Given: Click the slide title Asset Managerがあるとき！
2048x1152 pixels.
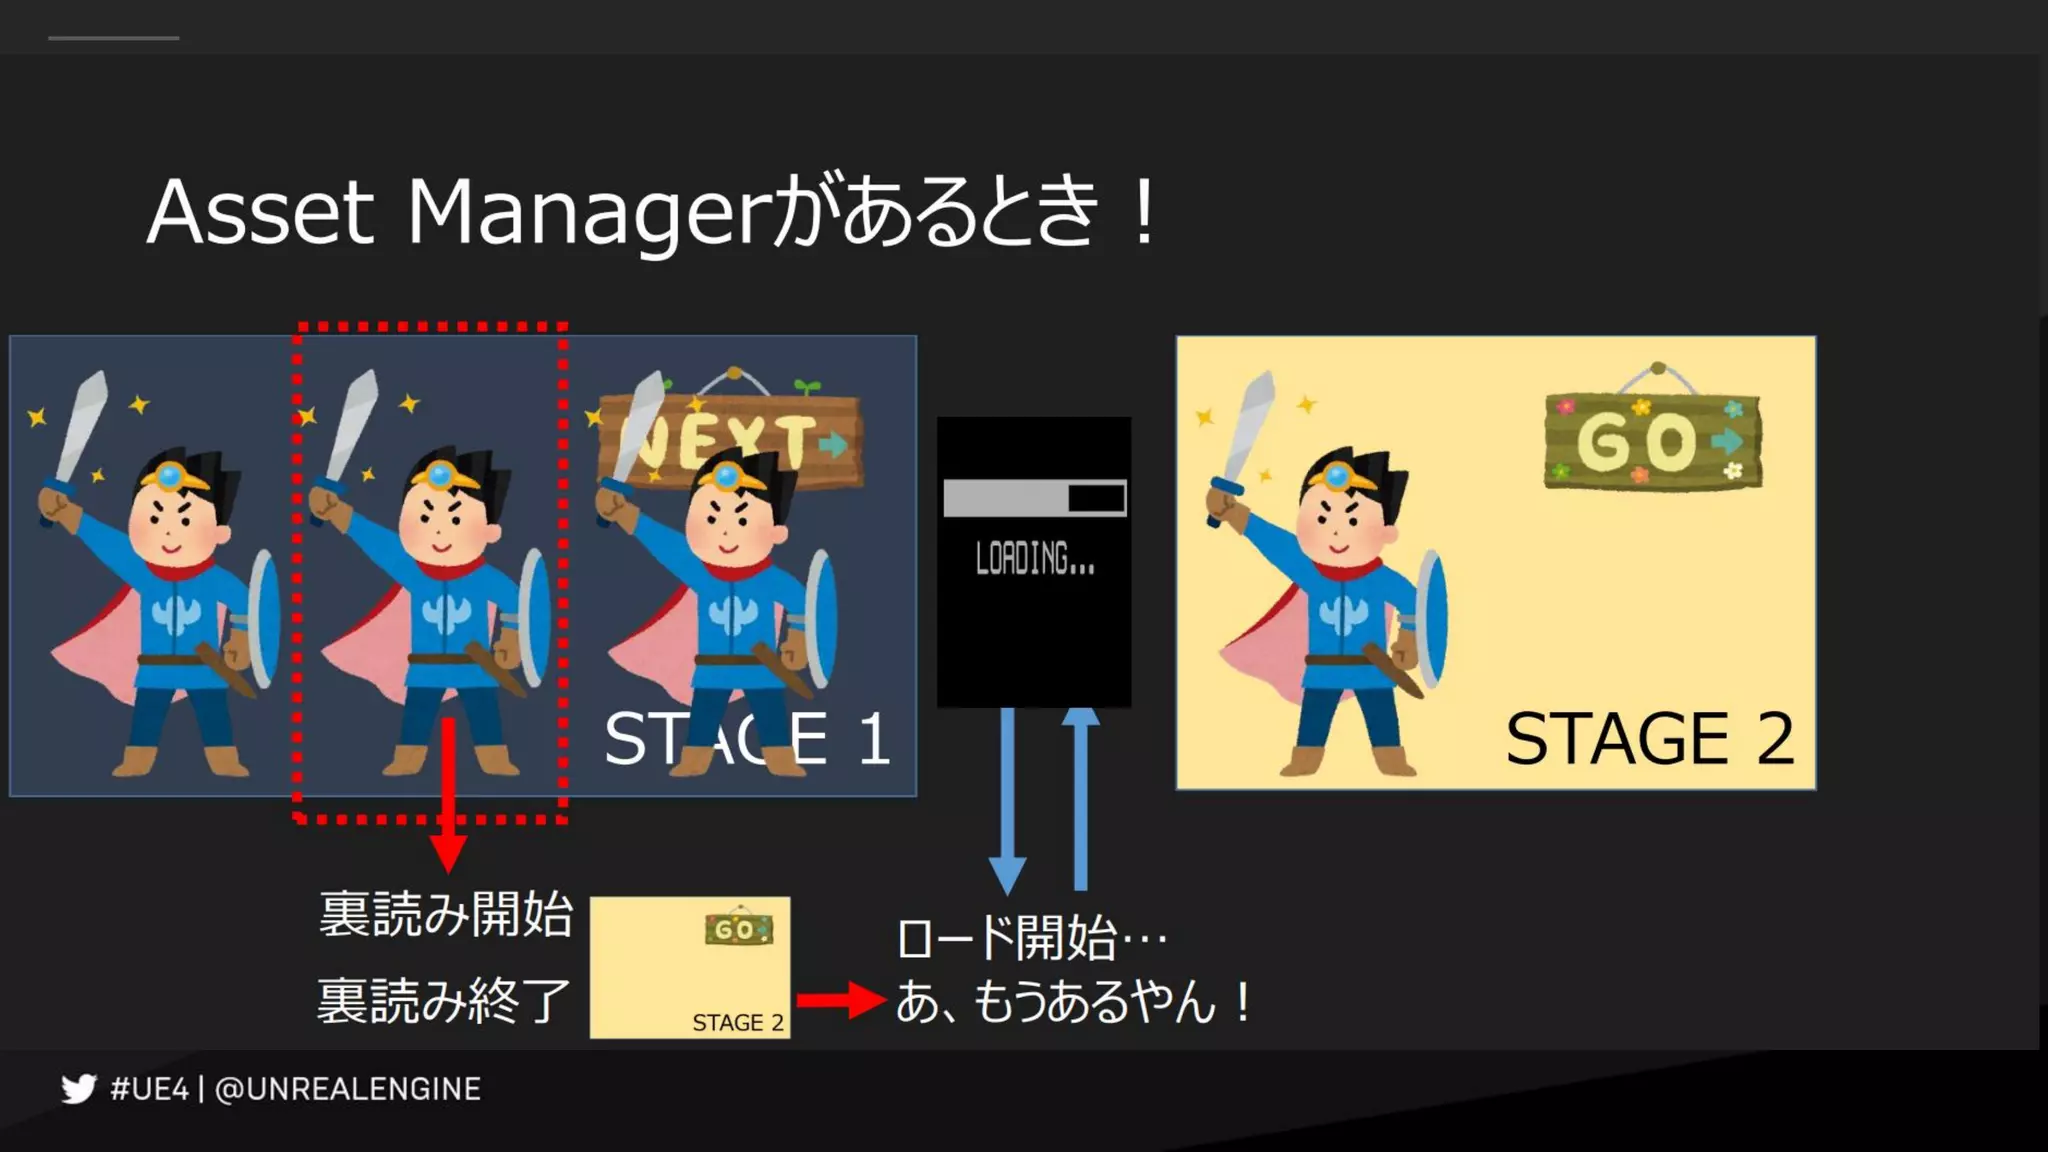Looking at the screenshot, I should point(652,212).
